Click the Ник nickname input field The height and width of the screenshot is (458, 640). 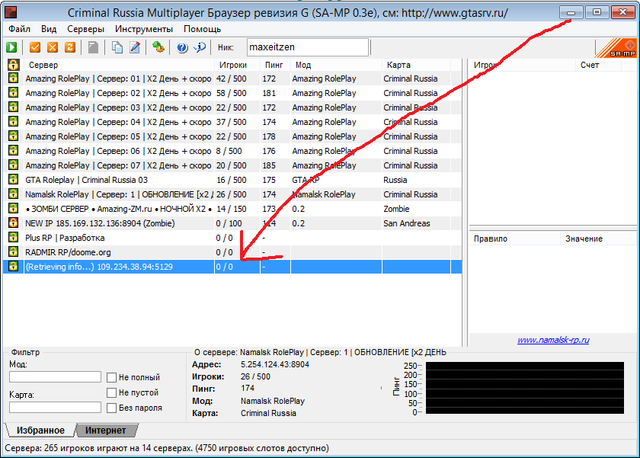coord(308,47)
